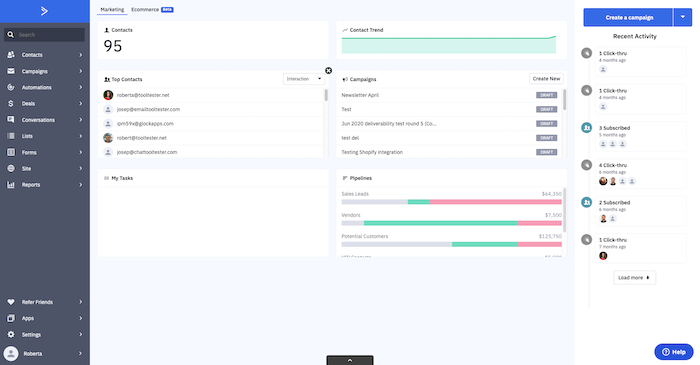Open Conversations via the chat icon
This screenshot has height=365, width=700.
pos(11,120)
